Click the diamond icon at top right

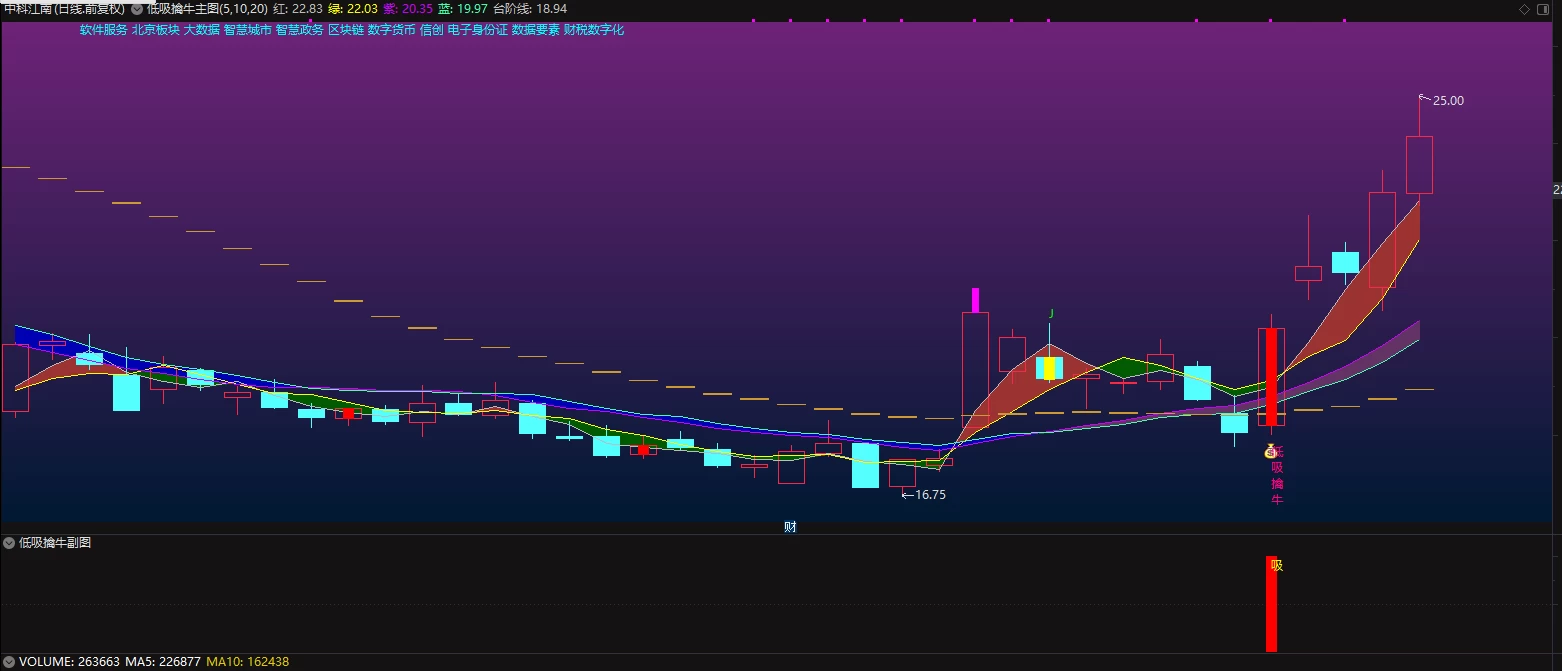[x=1524, y=9]
